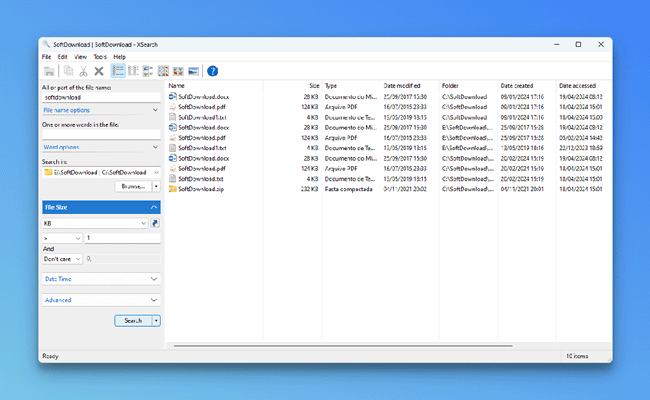The height and width of the screenshot is (400, 650).
Task: Sort by the Date created column header
Action: tap(527, 86)
